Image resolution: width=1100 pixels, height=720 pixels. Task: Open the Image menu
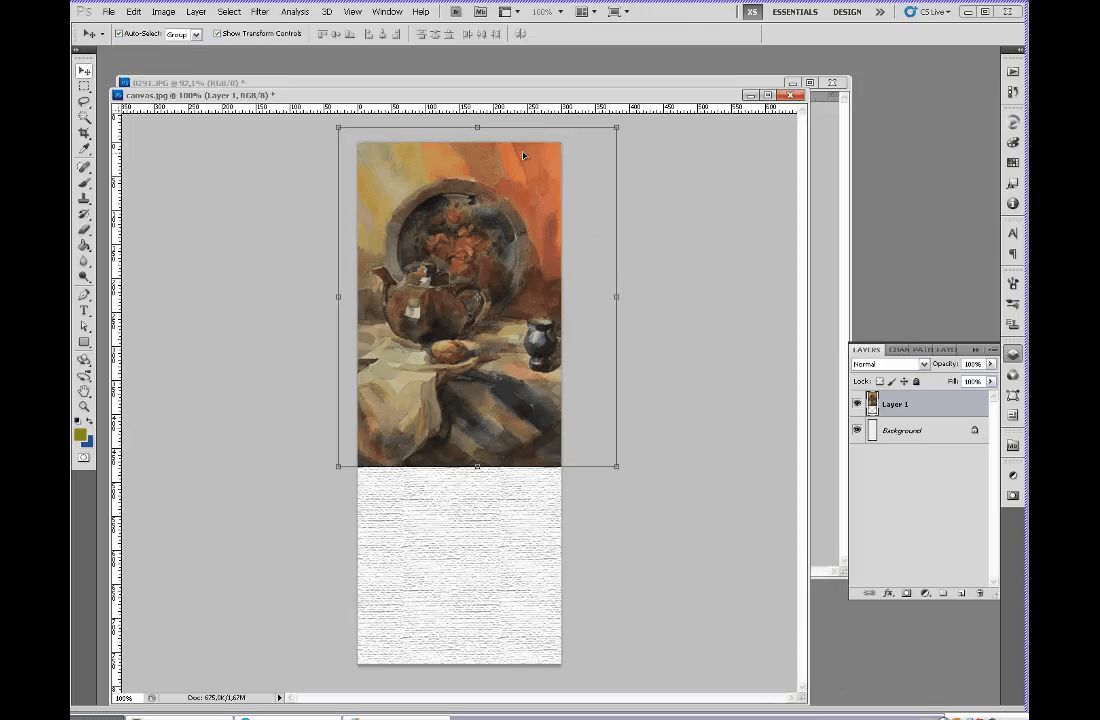click(163, 12)
